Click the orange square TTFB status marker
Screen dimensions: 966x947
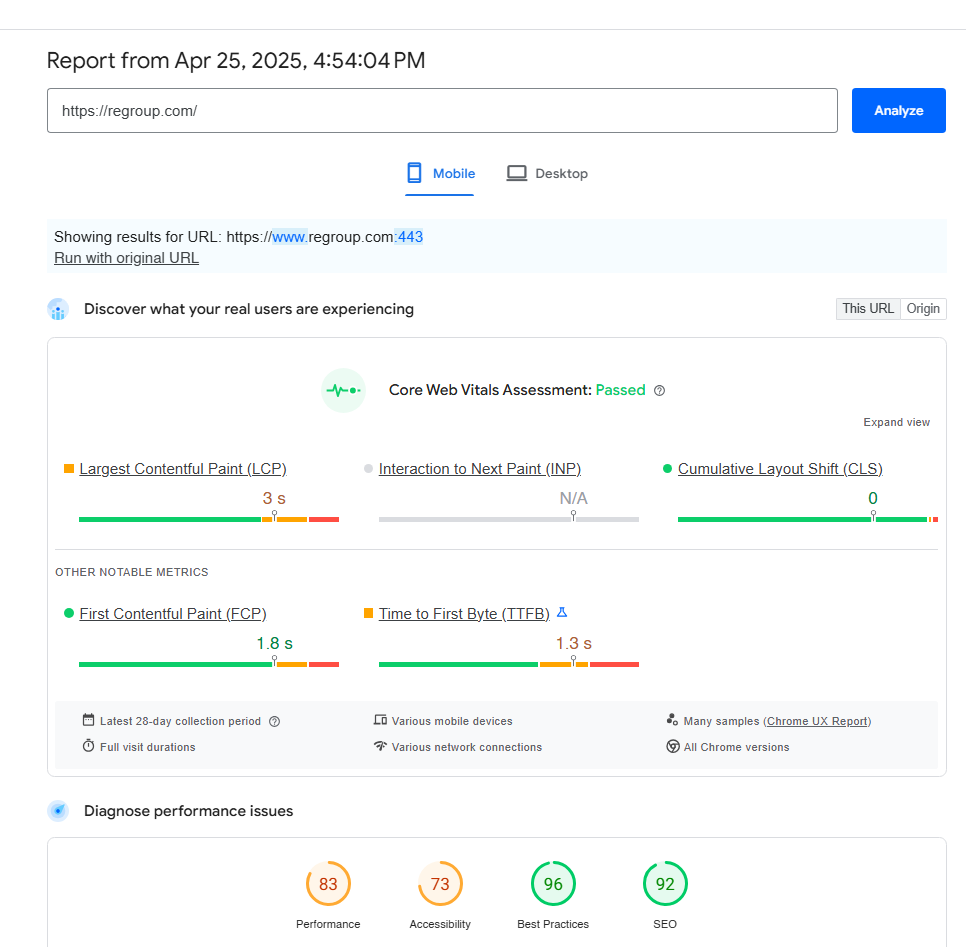coord(368,613)
